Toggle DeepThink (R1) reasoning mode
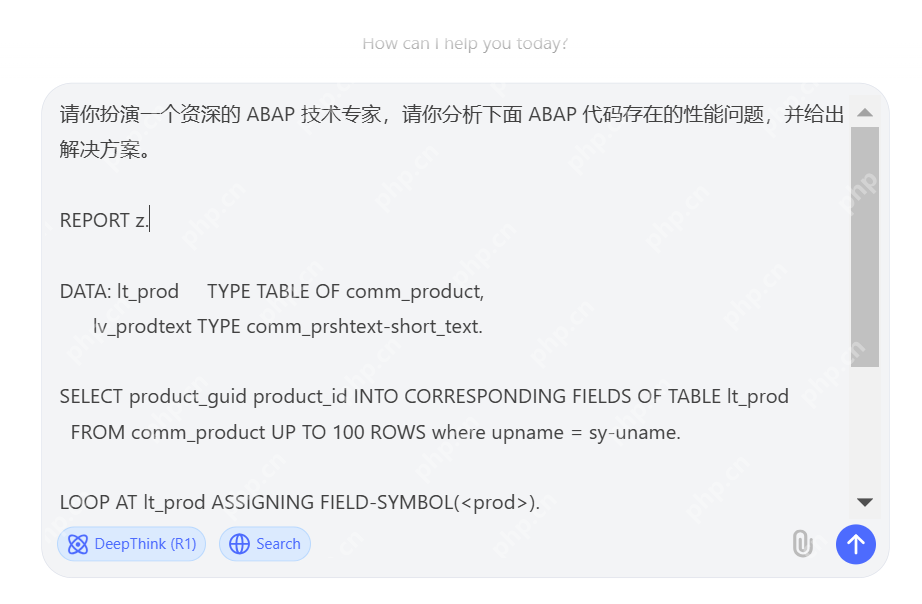 131,544
